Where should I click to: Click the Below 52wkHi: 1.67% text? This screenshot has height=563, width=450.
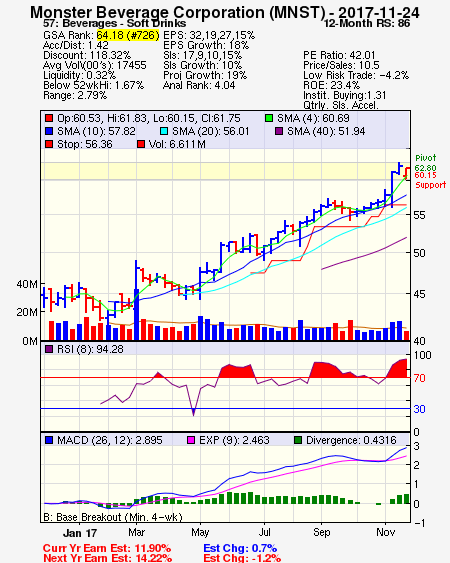(93, 85)
